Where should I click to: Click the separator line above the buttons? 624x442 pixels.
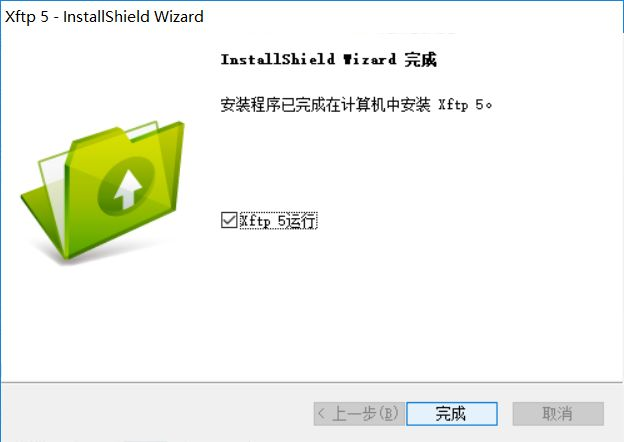click(x=312, y=382)
